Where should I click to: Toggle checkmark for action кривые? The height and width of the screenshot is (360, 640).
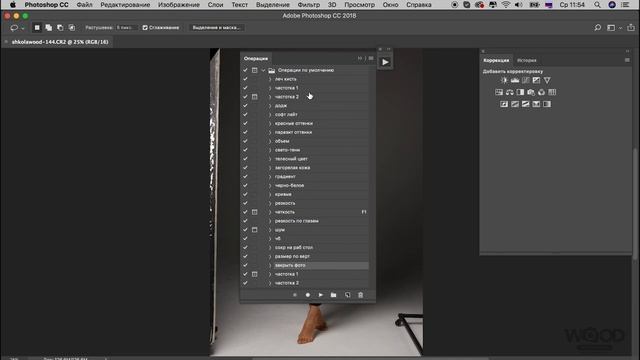click(x=245, y=194)
